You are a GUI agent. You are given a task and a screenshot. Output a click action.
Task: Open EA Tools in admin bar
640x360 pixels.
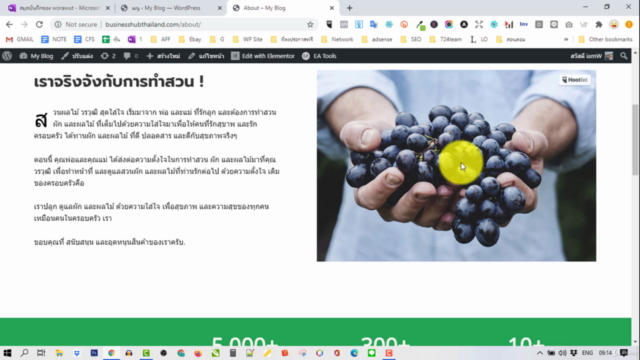pos(319,56)
